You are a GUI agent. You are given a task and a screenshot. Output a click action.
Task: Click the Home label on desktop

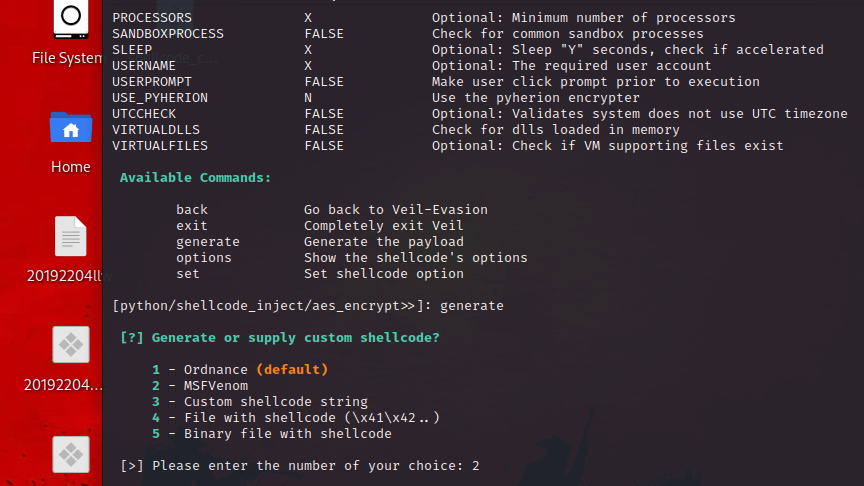(x=70, y=167)
